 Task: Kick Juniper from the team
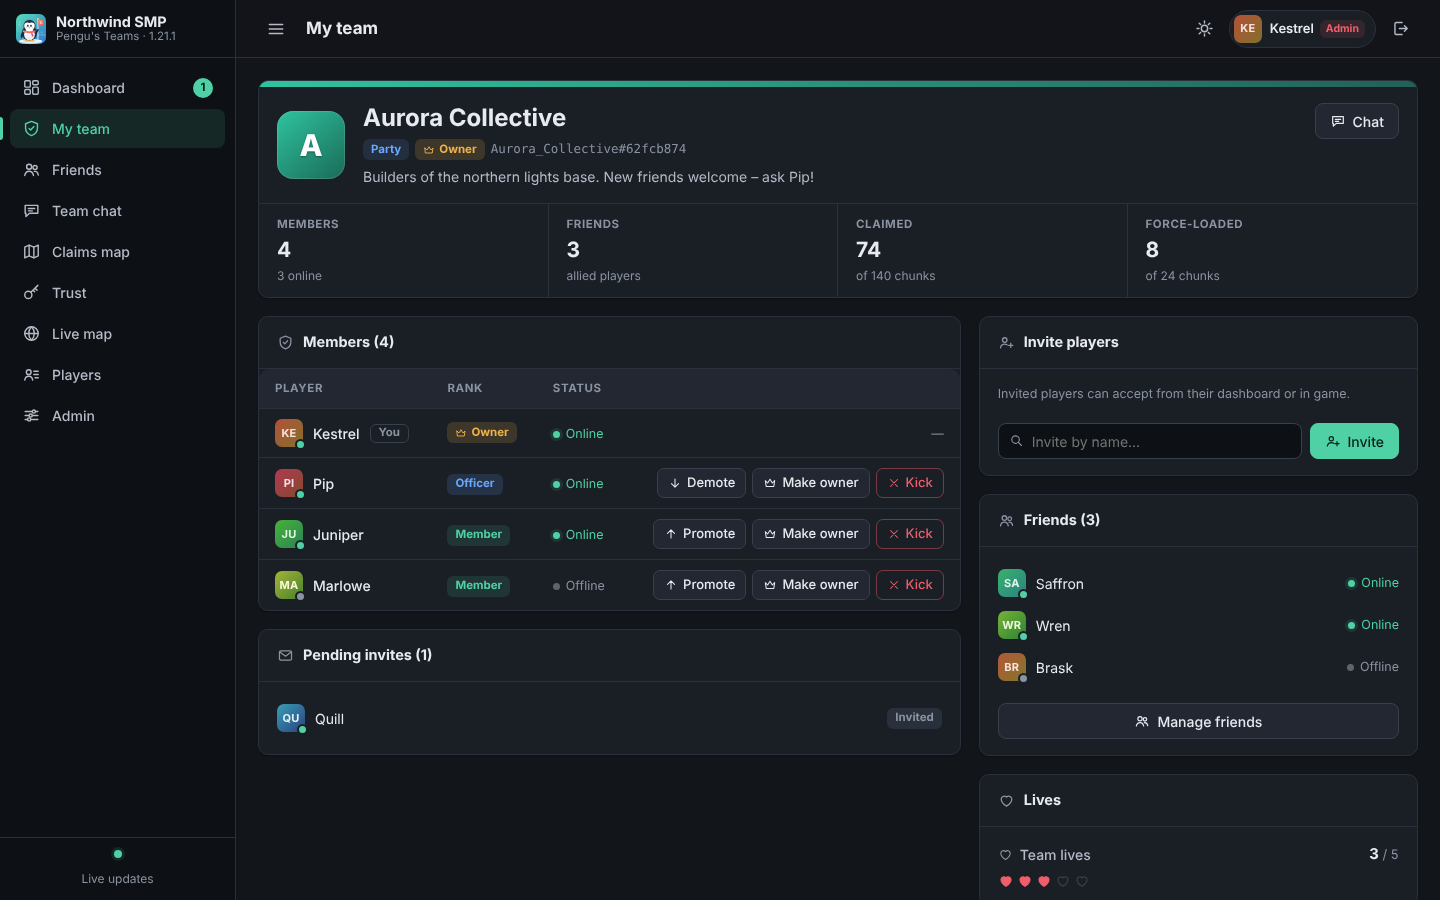910,534
